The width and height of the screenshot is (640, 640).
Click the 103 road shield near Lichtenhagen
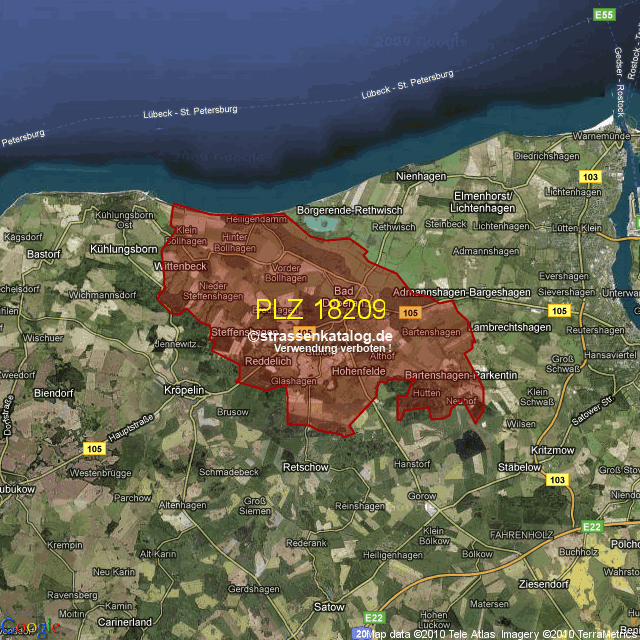coord(590,176)
